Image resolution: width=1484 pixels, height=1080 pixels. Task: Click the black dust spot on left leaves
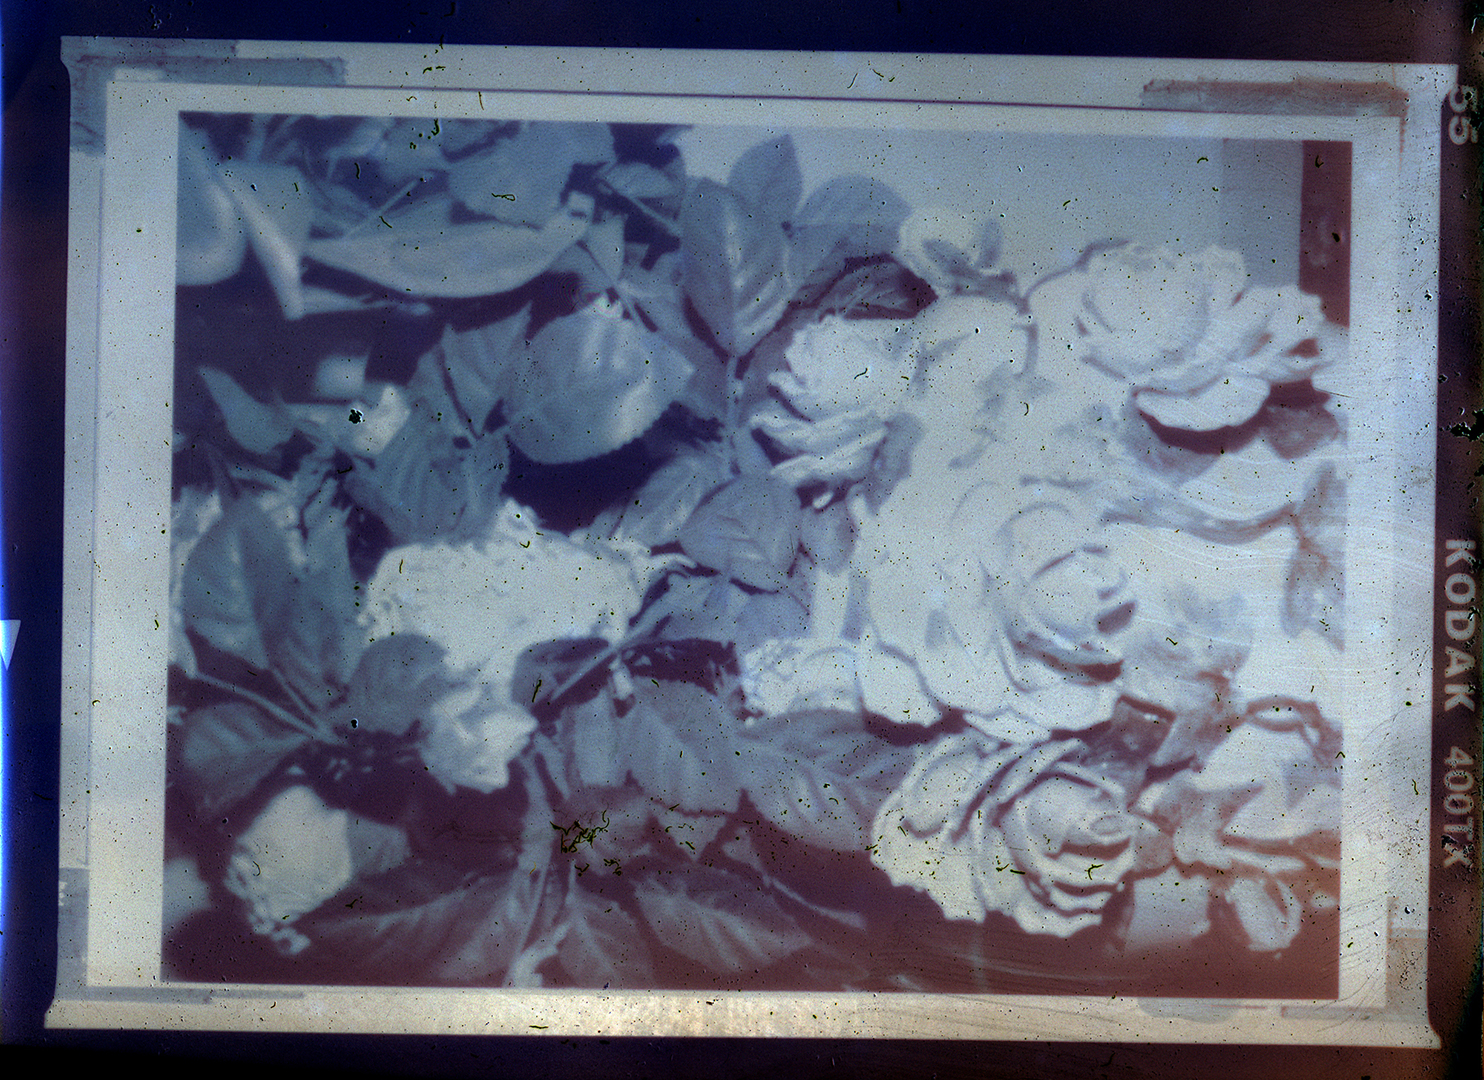[x=353, y=415]
